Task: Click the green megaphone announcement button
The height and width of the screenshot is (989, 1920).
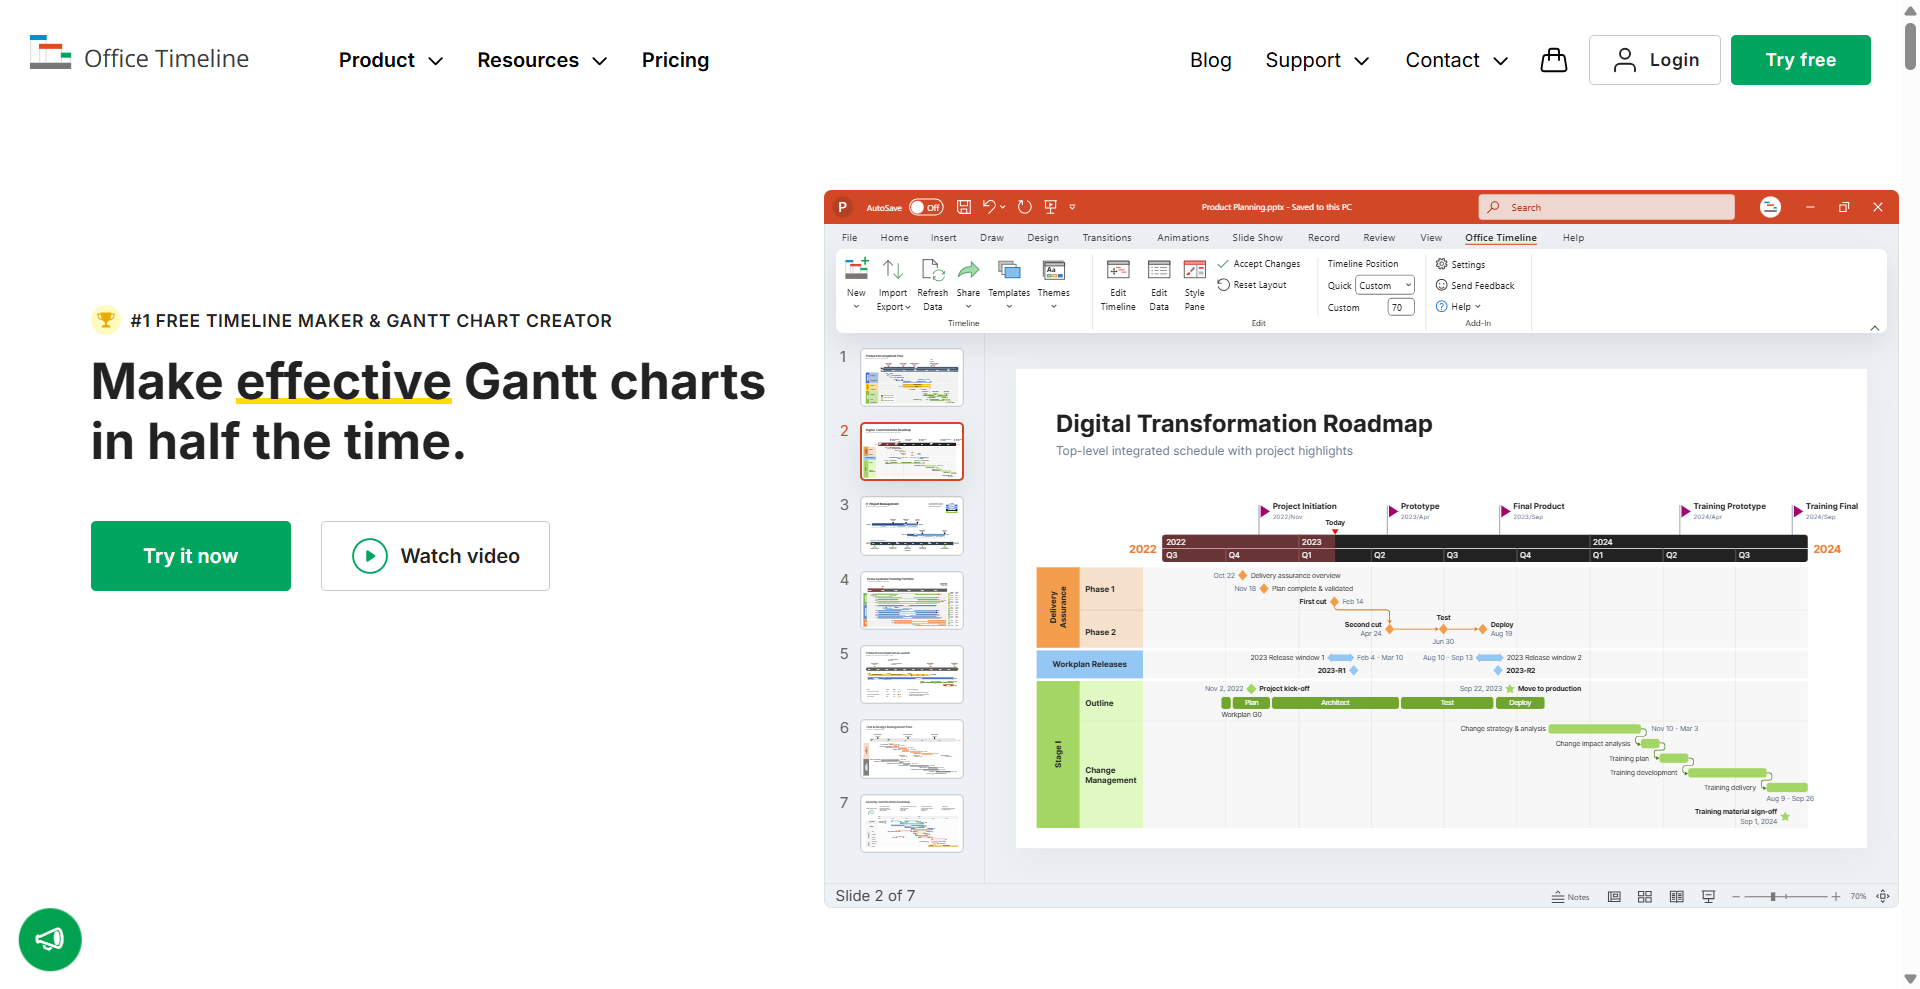Action: pyautogui.click(x=50, y=939)
